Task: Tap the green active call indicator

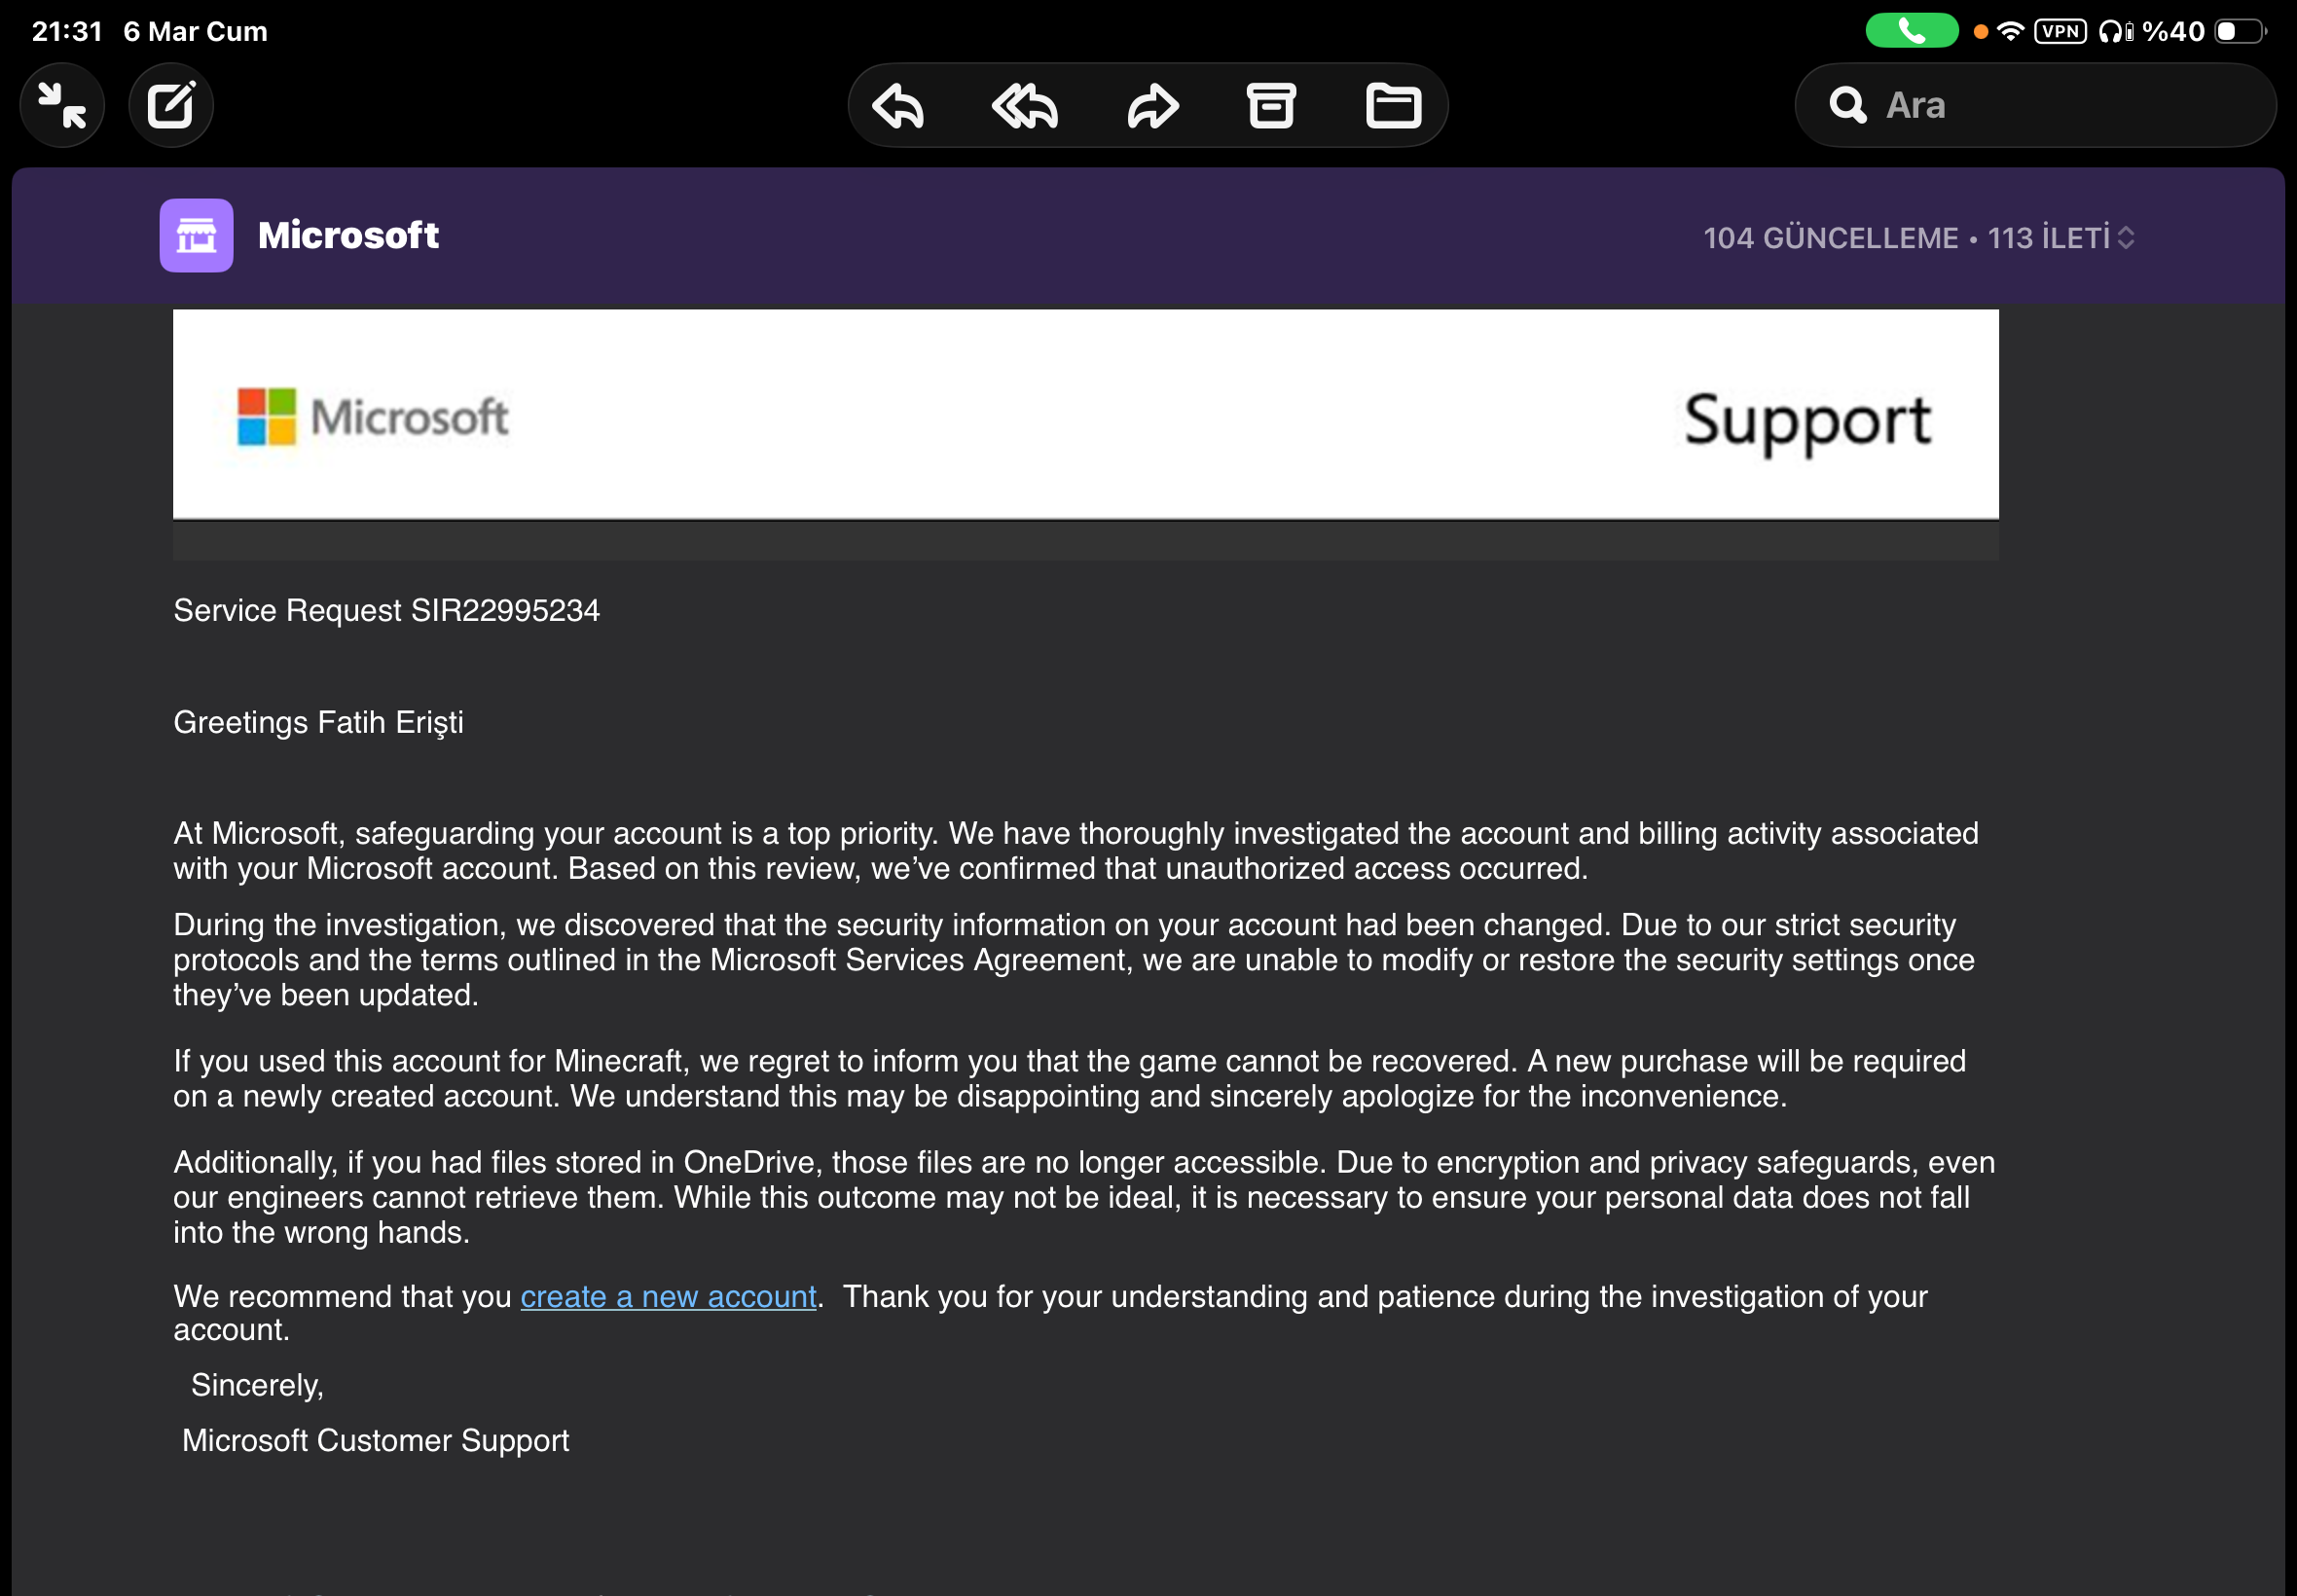Action: coord(1911,31)
